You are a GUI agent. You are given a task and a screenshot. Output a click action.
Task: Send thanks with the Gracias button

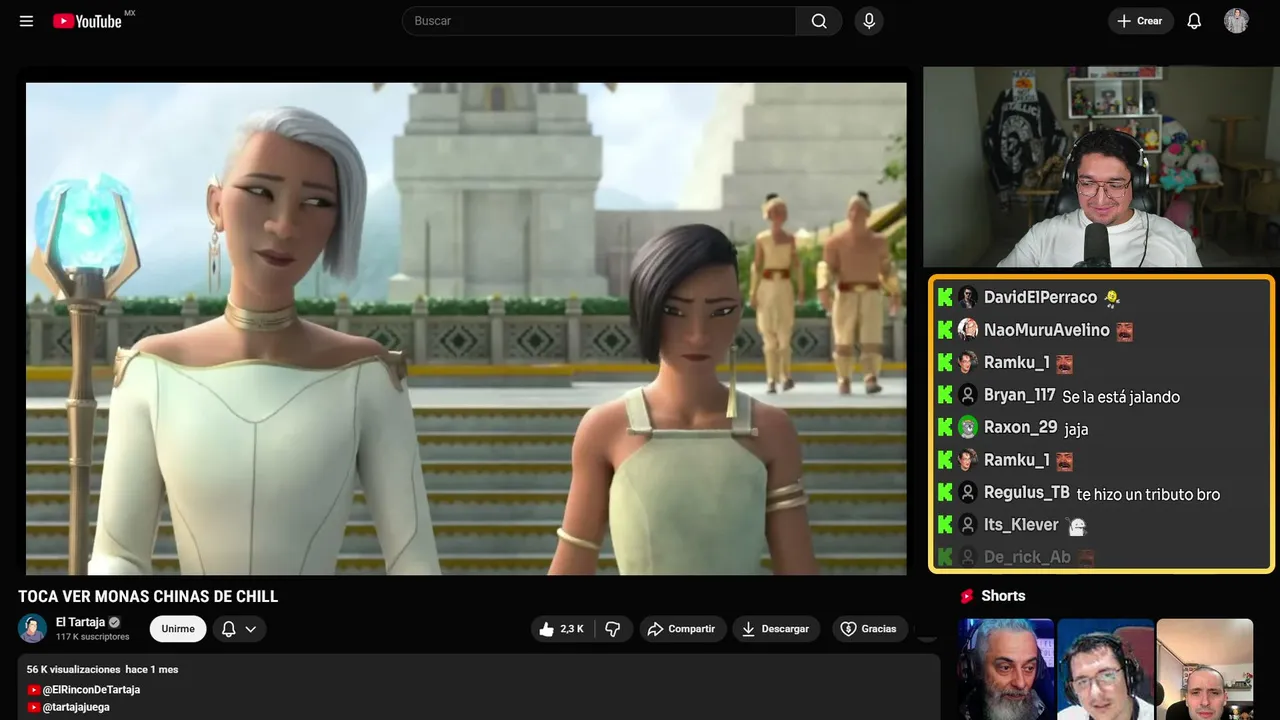[x=869, y=629]
